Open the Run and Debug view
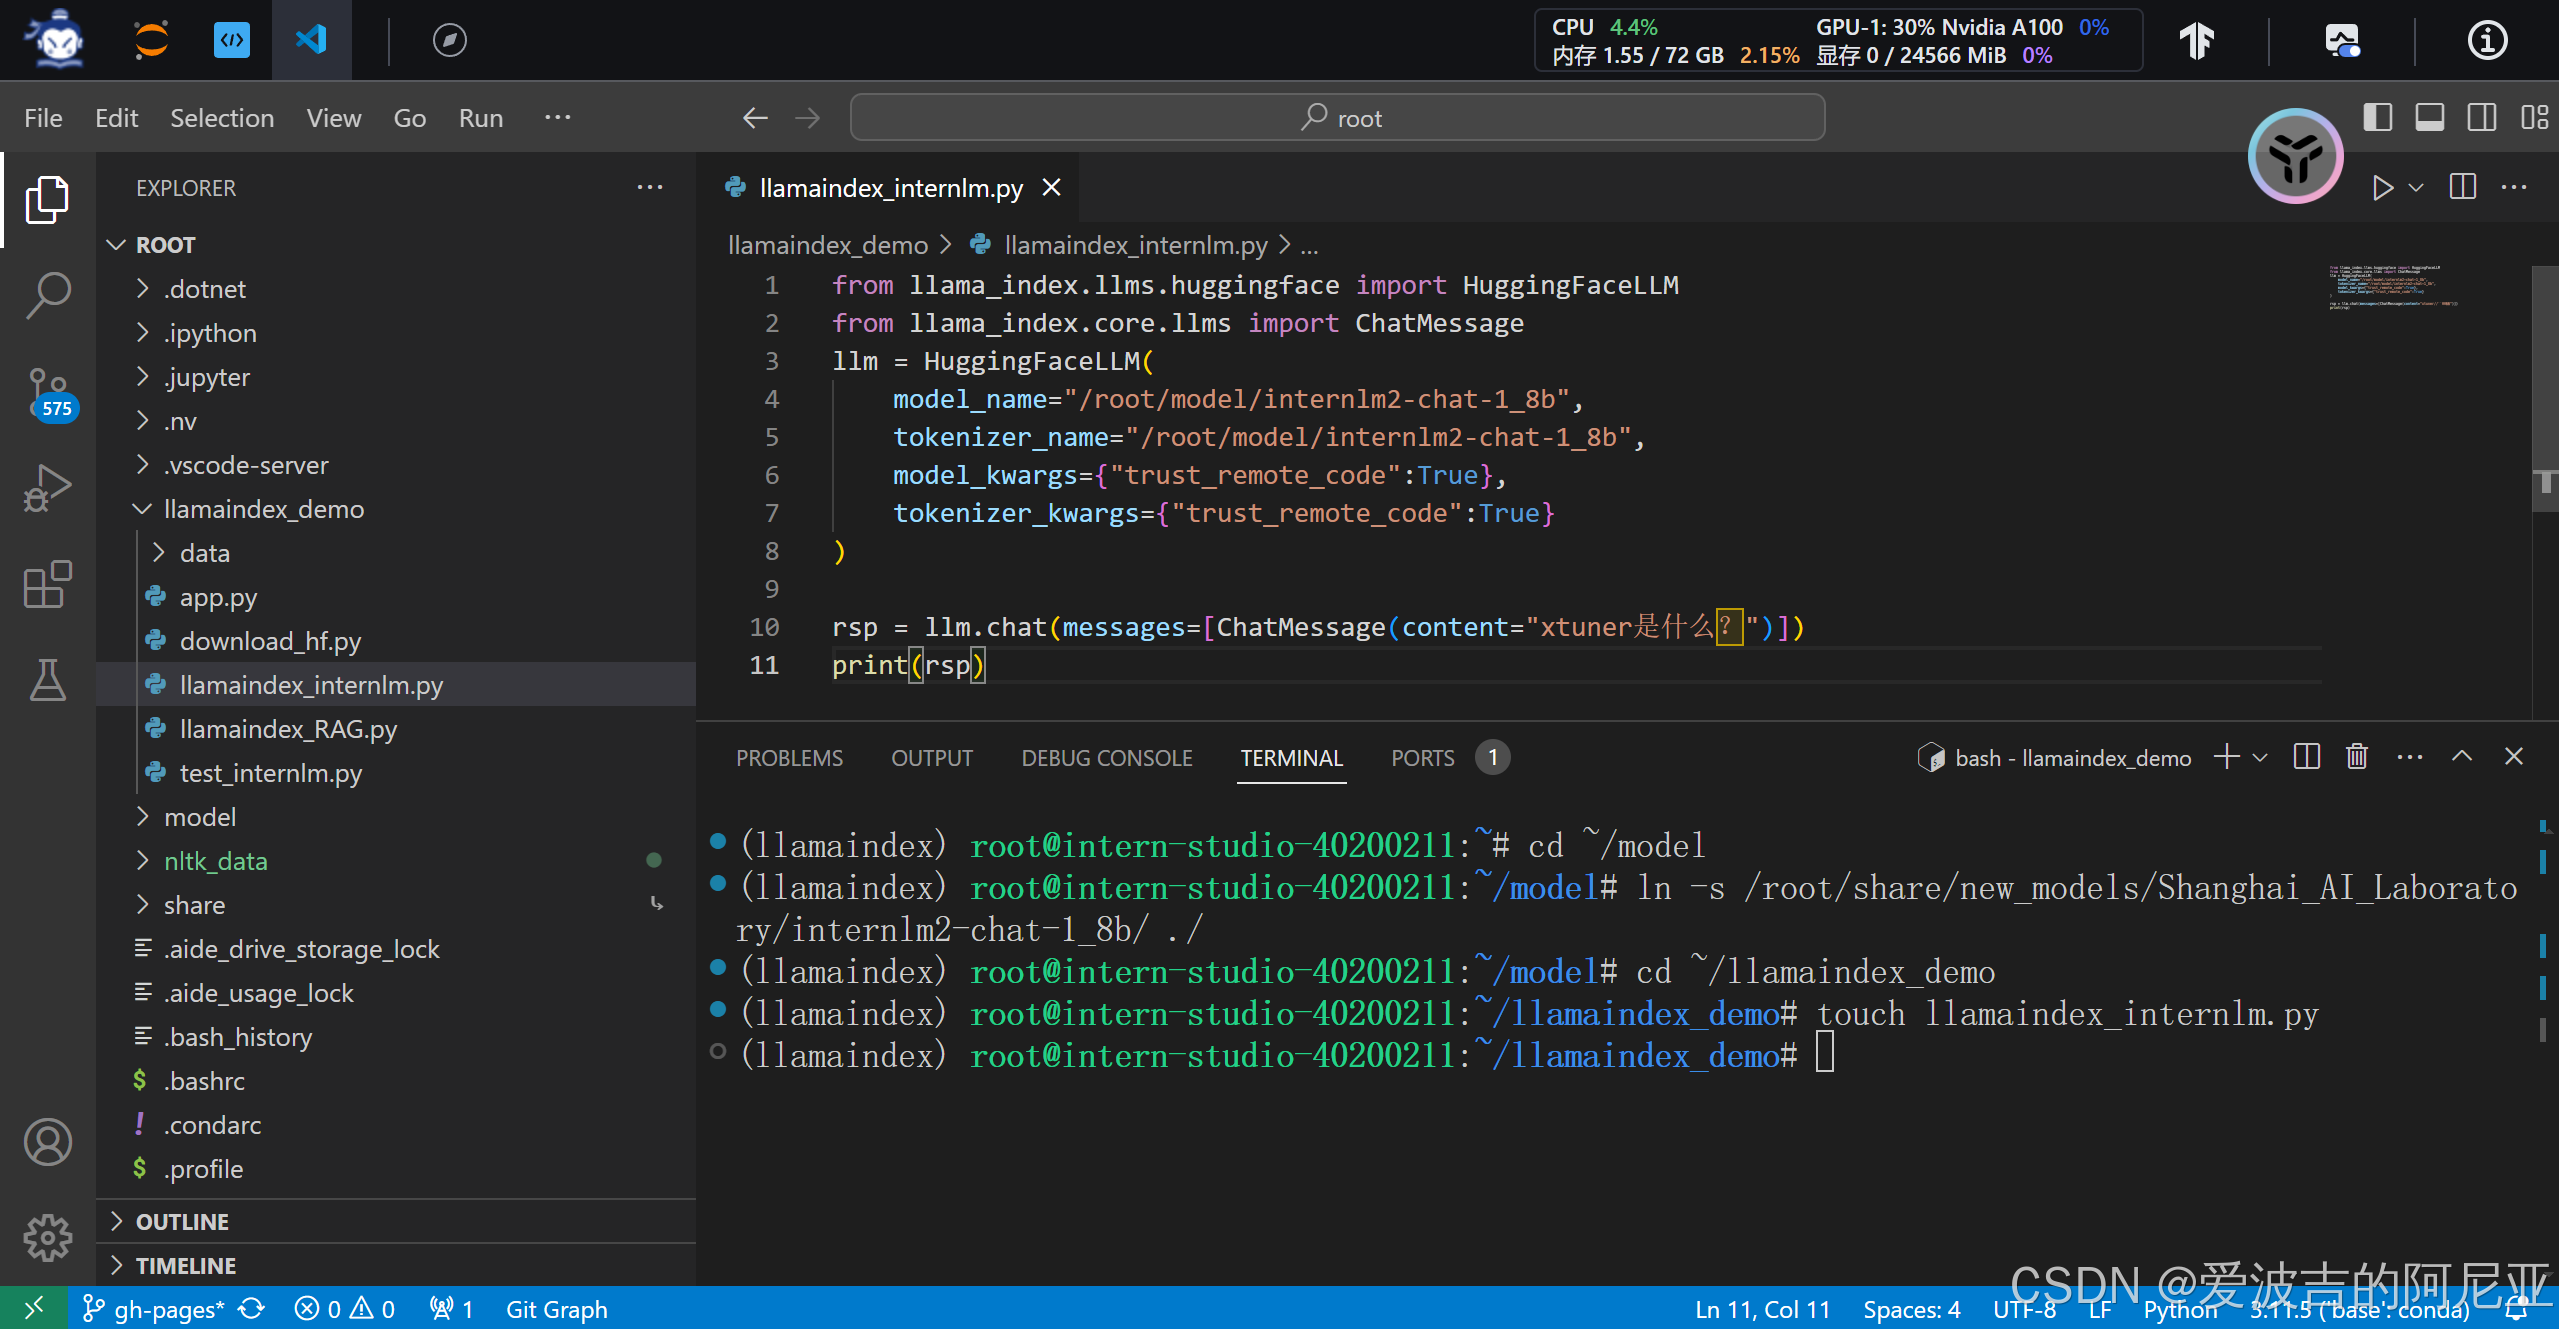Screen dimensions: 2559x1329 (x=47, y=488)
